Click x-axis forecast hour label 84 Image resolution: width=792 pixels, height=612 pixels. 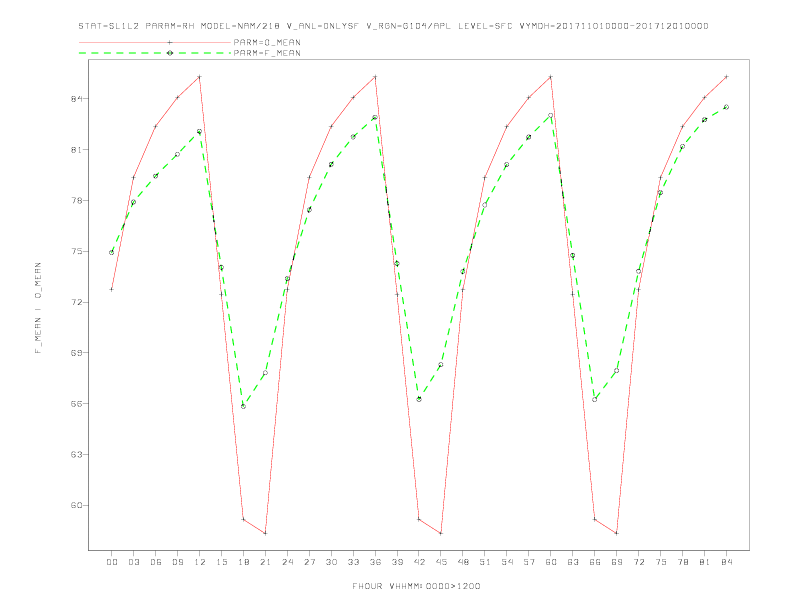pos(726,562)
